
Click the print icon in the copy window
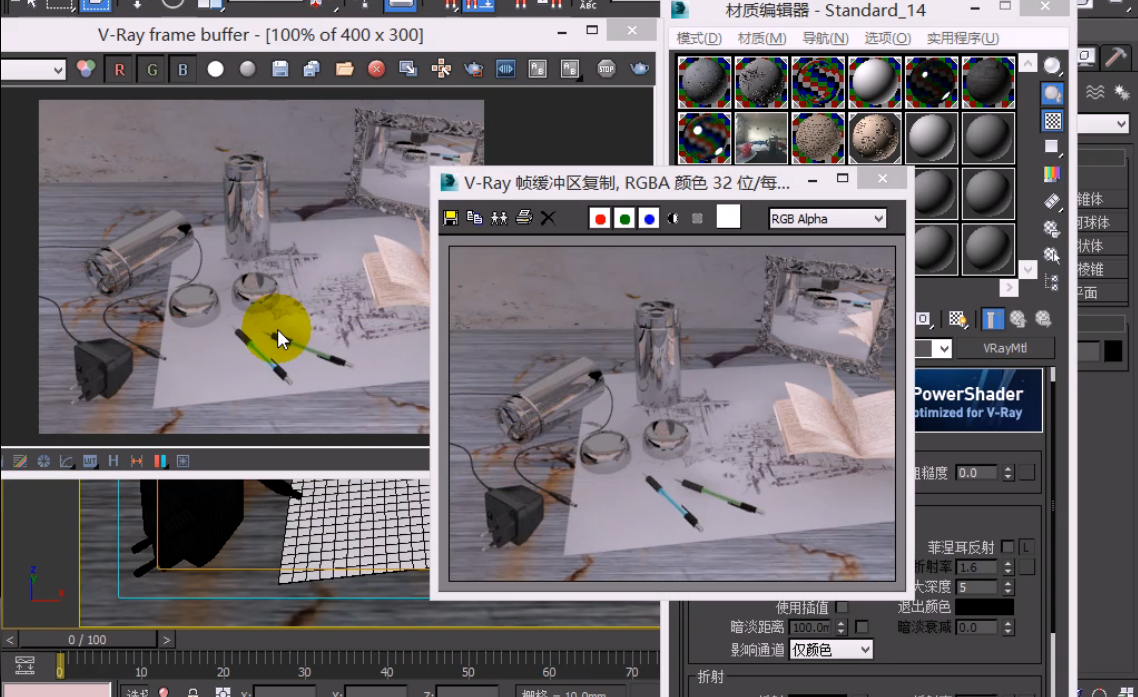tap(523, 218)
